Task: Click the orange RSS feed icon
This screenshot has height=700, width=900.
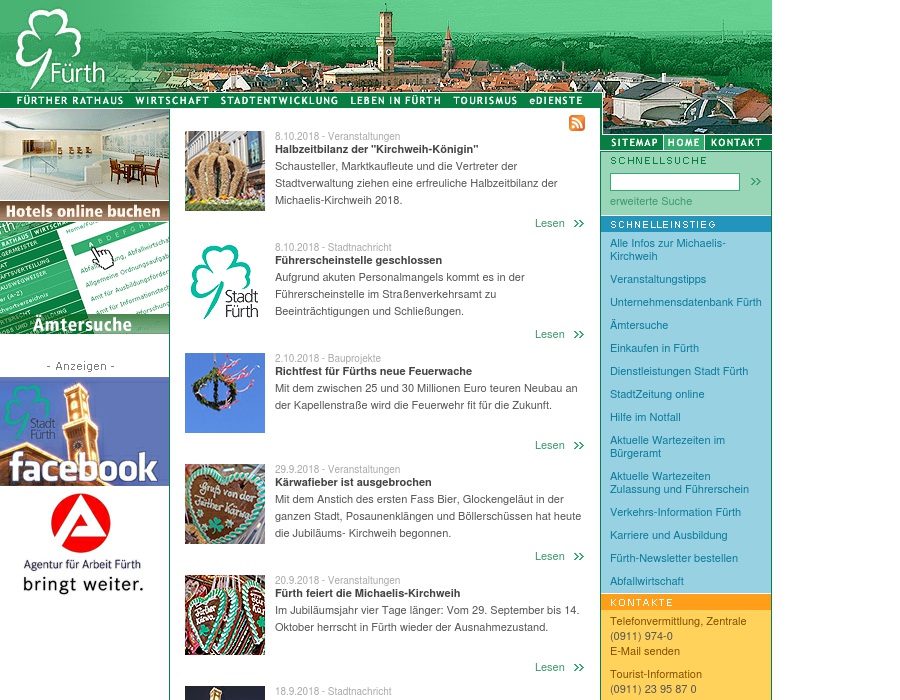Action: point(577,123)
